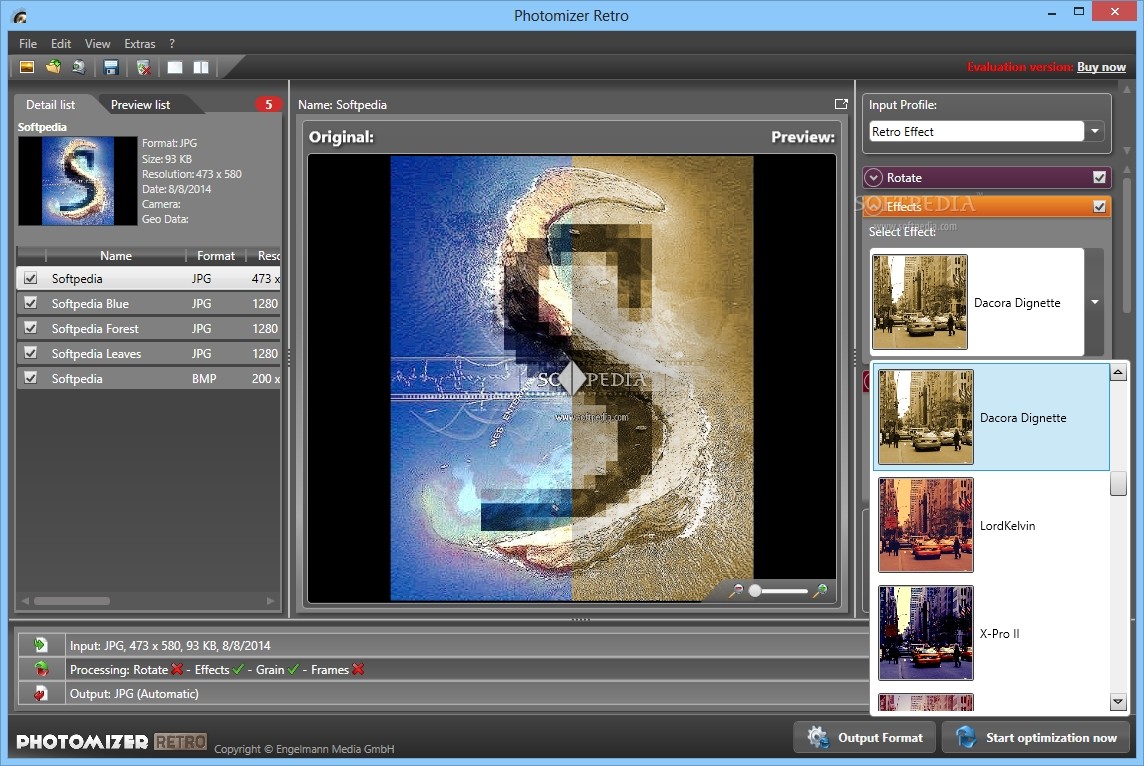Click the Processing status row icon
Viewport: 1144px width, 766px height.
pyautogui.click(x=41, y=669)
